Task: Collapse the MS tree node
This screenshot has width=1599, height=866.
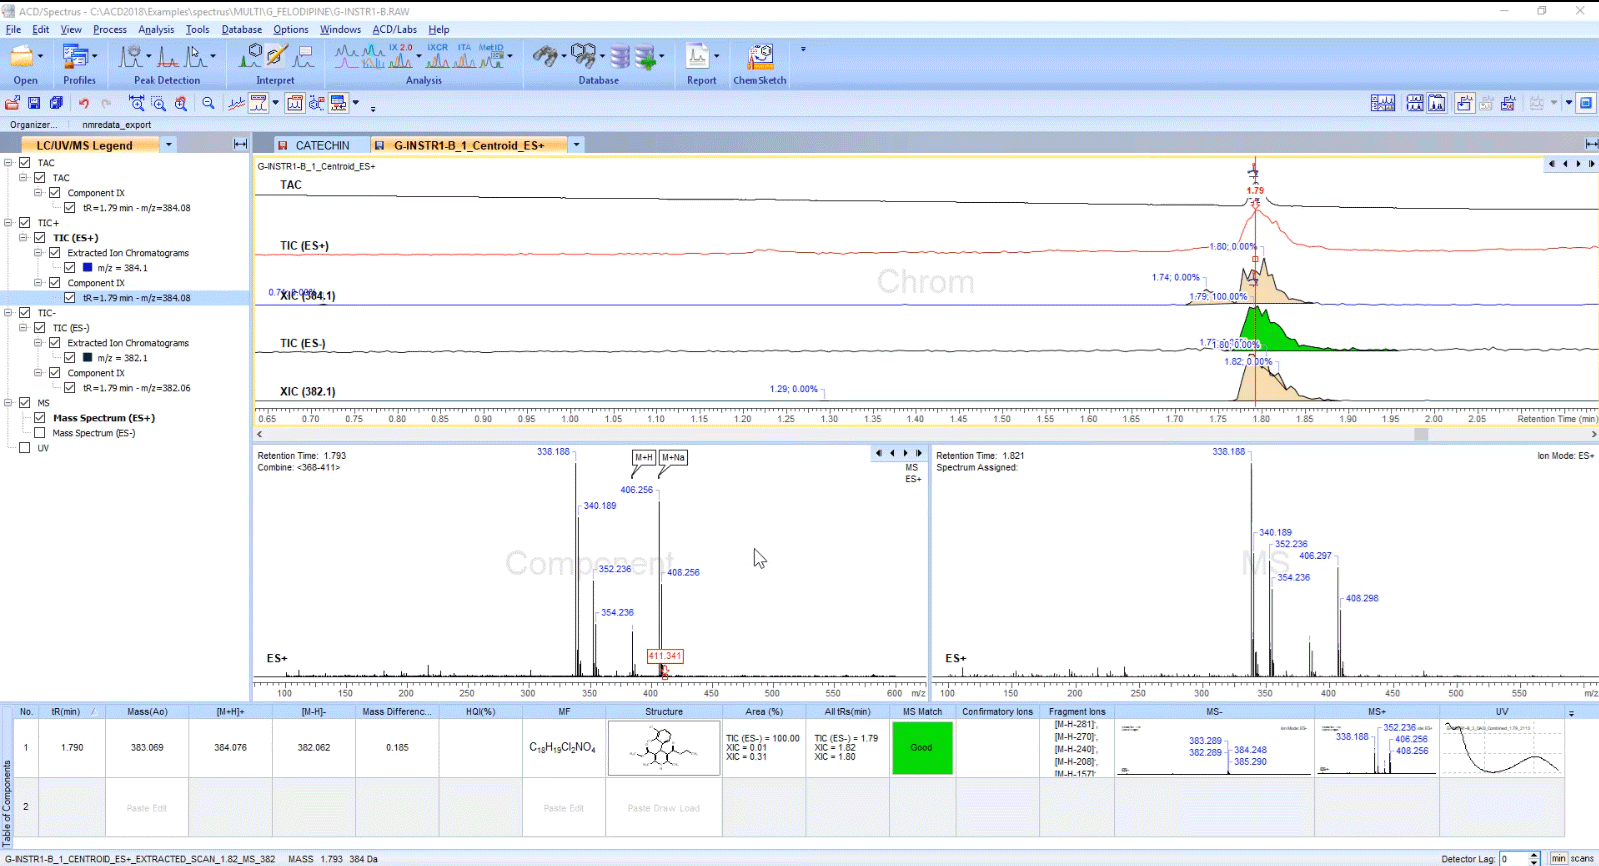Action: pos(9,403)
